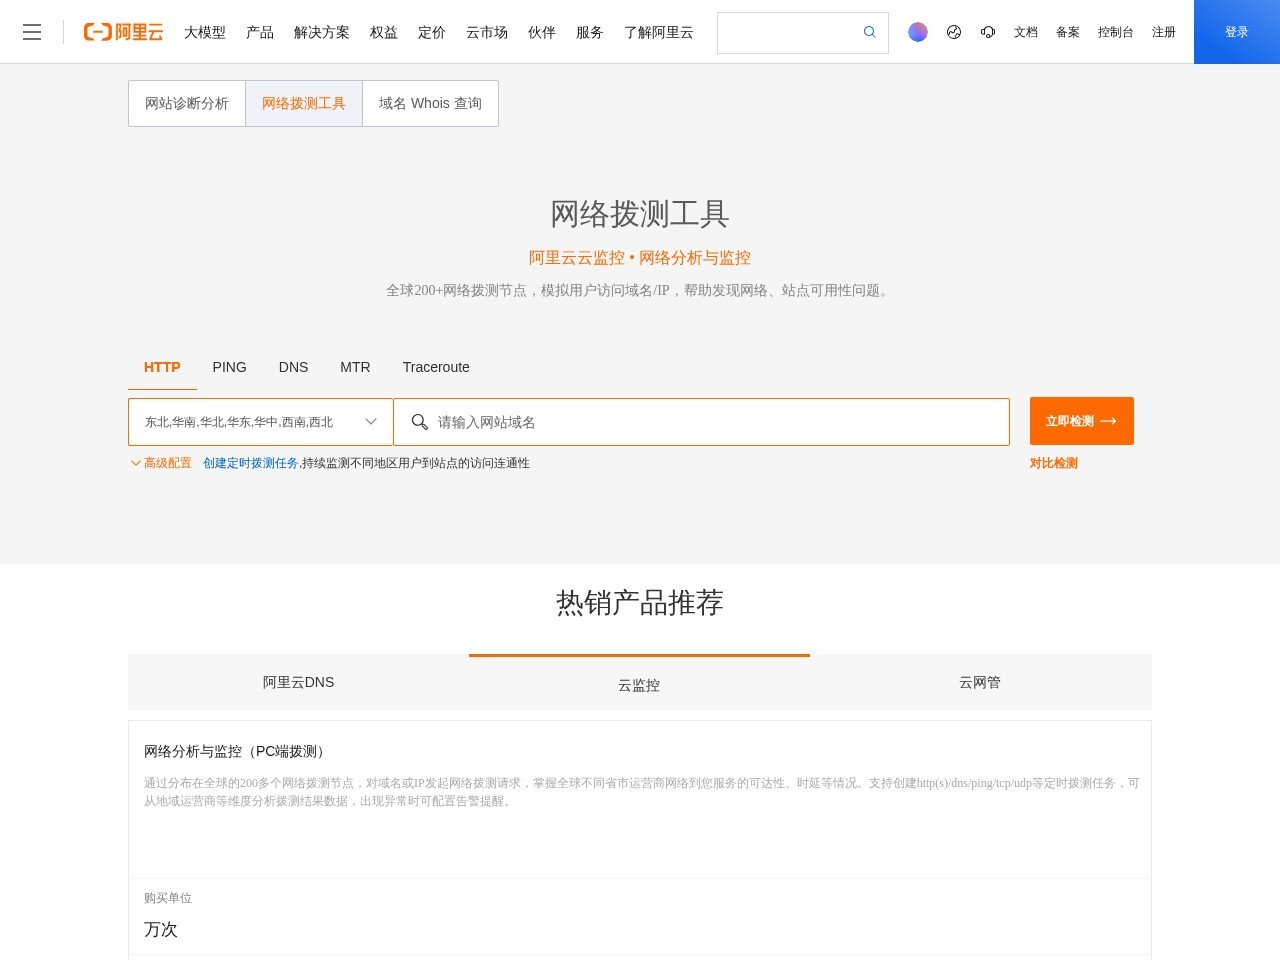Viewport: 1280px width, 960px height.
Task: Open customer support via the headset icon
Action: tap(988, 31)
